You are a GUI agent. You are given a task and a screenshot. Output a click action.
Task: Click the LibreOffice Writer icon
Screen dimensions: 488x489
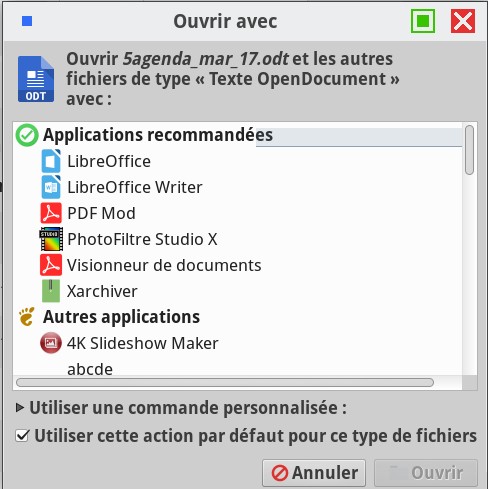point(51,187)
